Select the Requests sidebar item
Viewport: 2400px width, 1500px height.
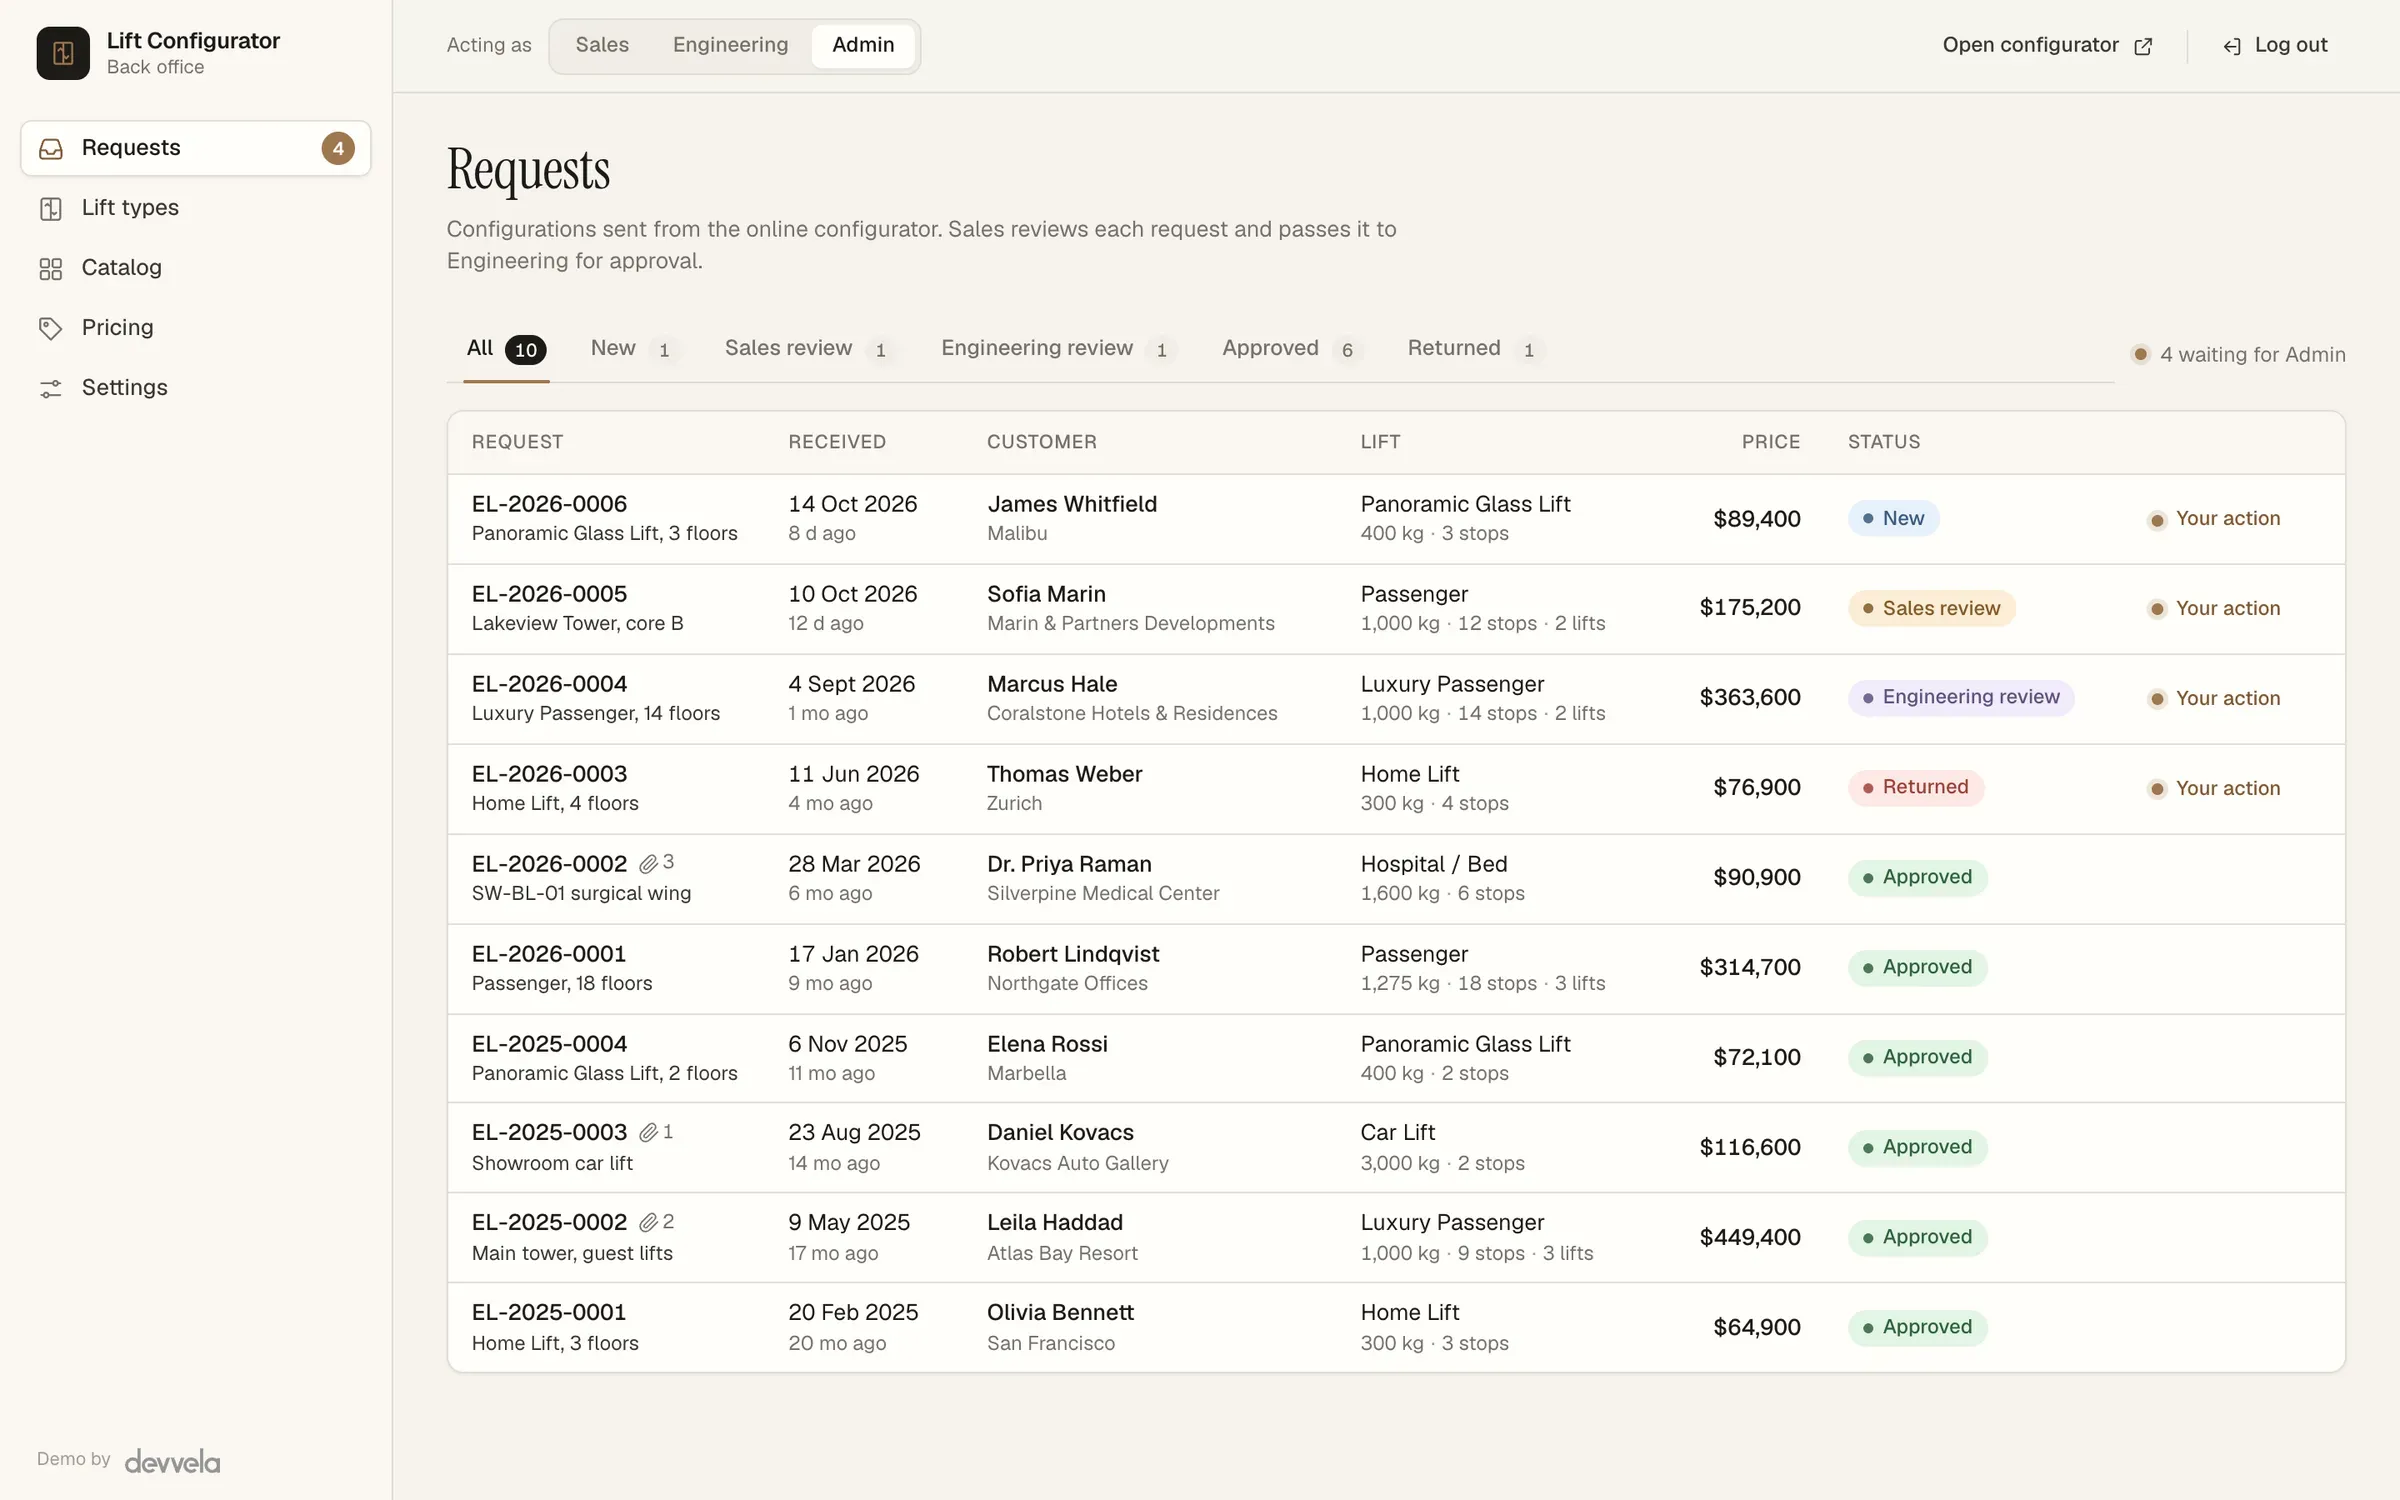coord(196,148)
